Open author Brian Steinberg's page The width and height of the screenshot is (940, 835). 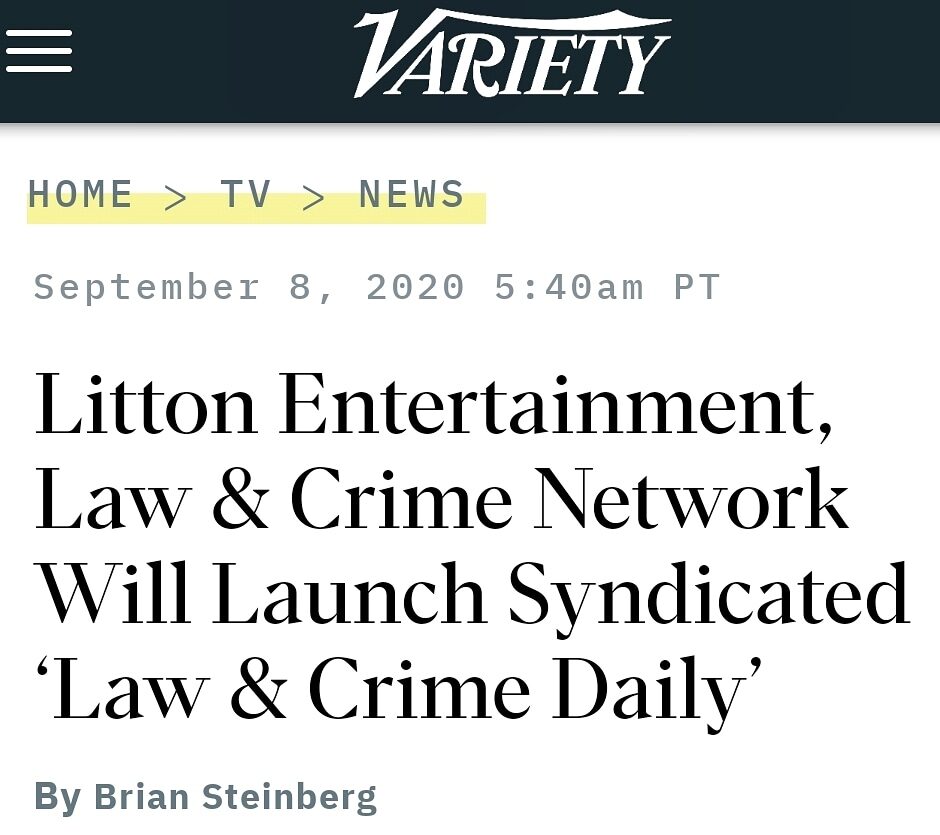click(x=235, y=797)
